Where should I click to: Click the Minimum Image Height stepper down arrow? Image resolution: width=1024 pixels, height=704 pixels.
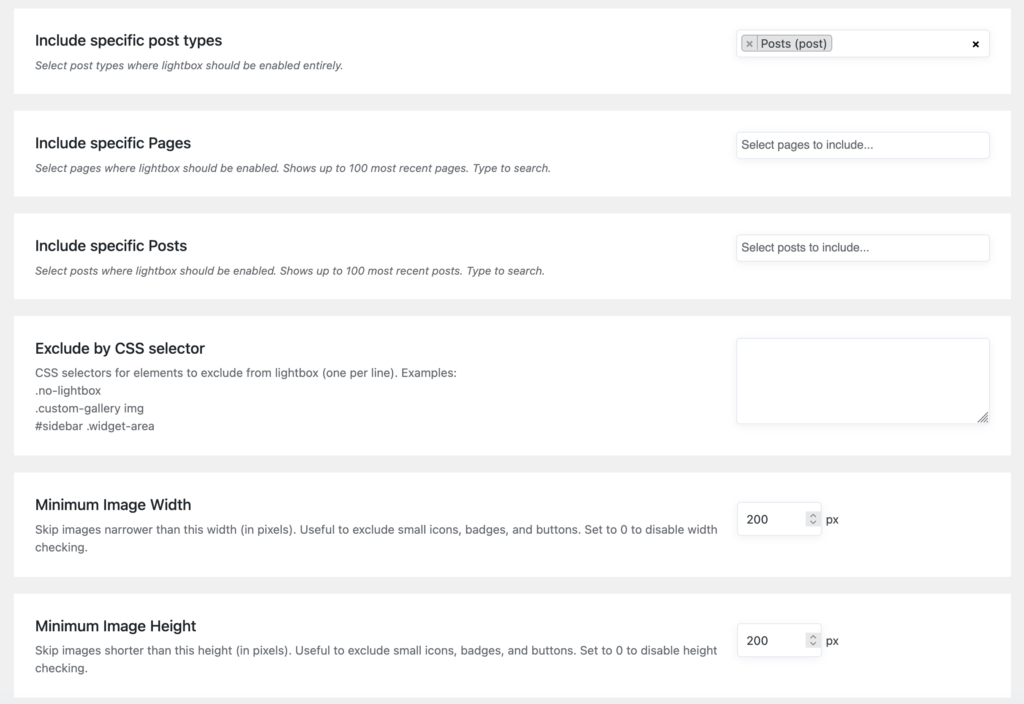[x=811, y=644]
